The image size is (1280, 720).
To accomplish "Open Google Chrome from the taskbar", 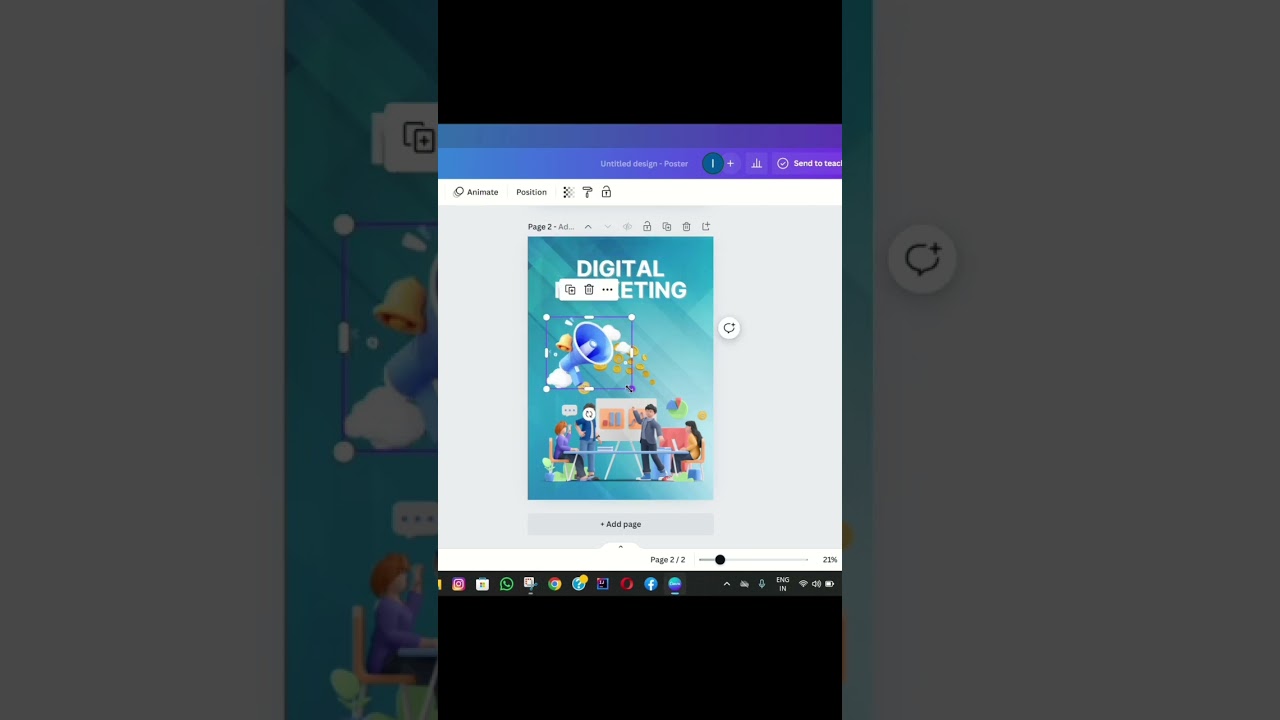I will coord(555,584).
